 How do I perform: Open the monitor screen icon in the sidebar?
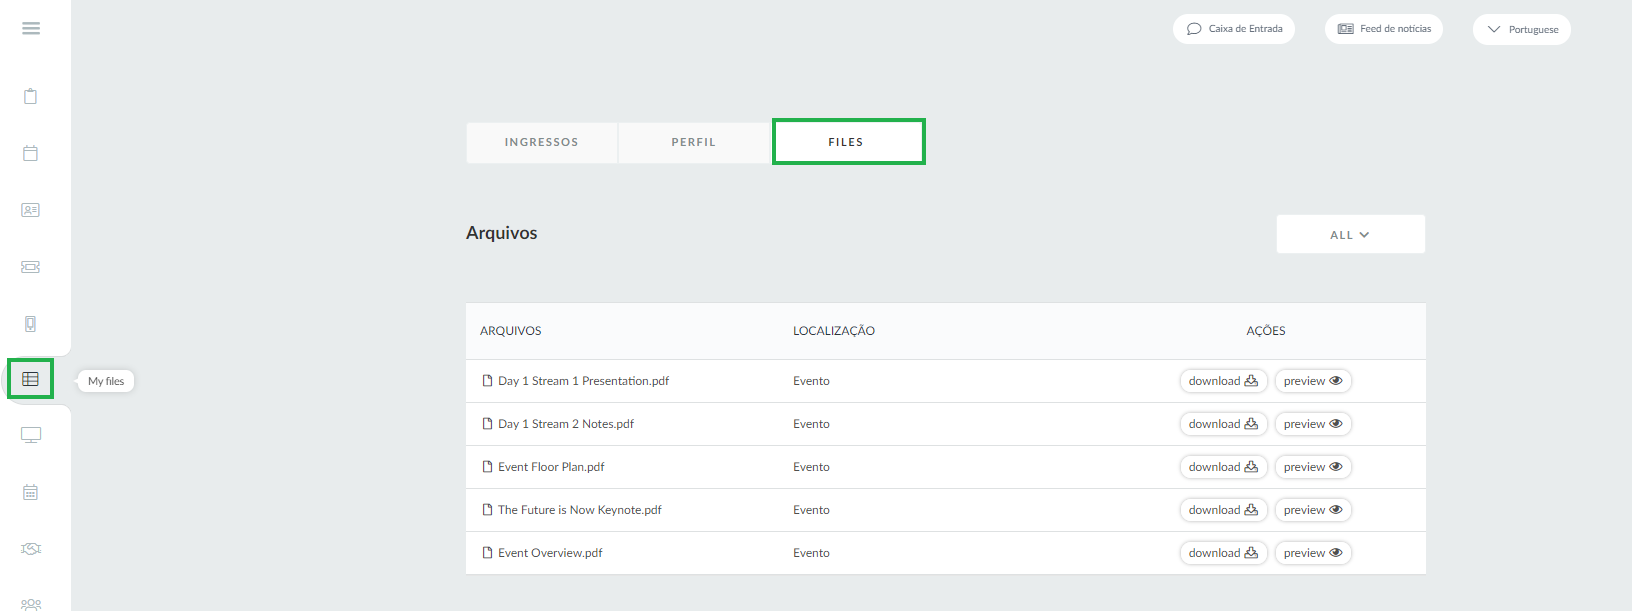31,435
